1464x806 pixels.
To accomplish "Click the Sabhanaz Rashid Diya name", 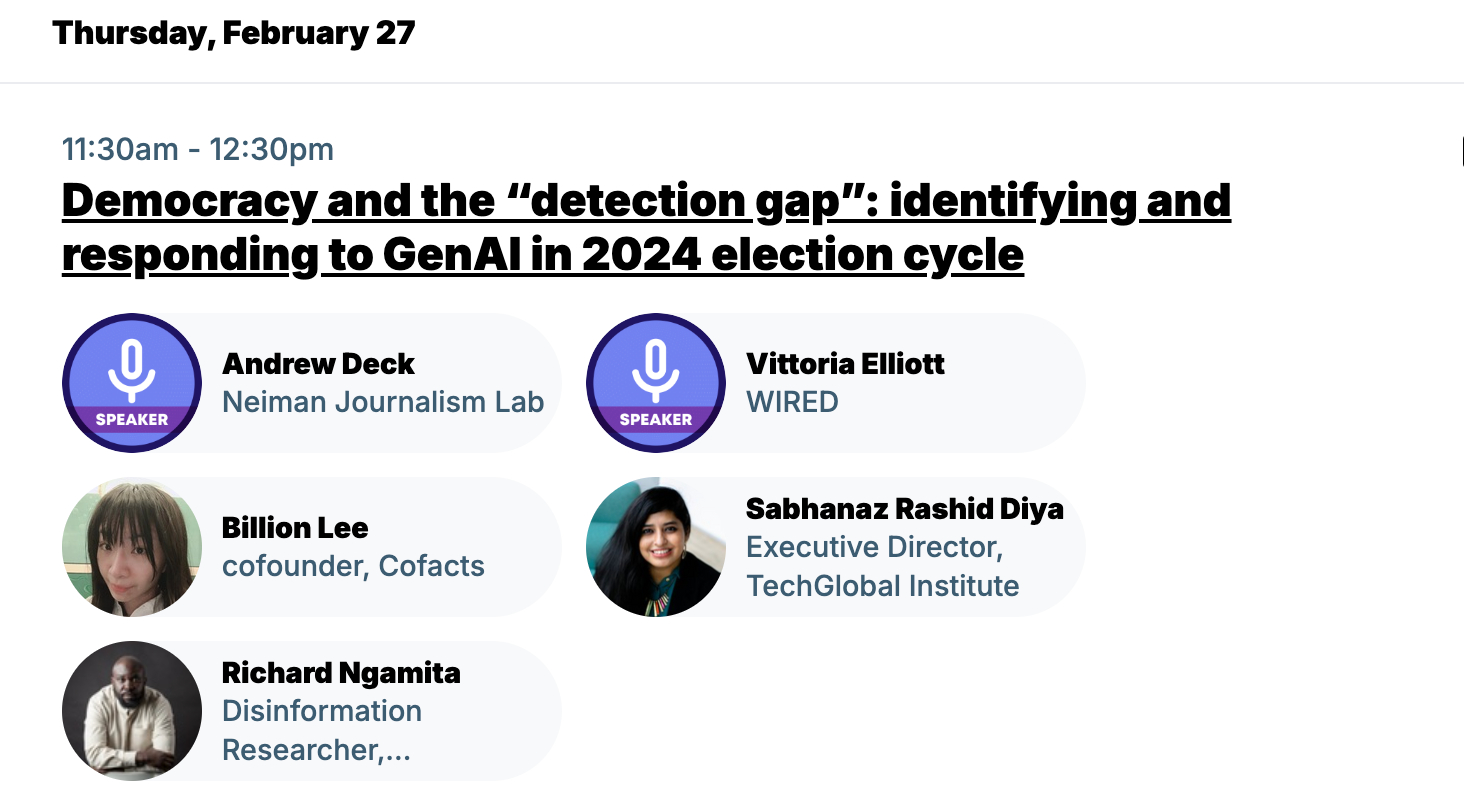I will (904, 509).
